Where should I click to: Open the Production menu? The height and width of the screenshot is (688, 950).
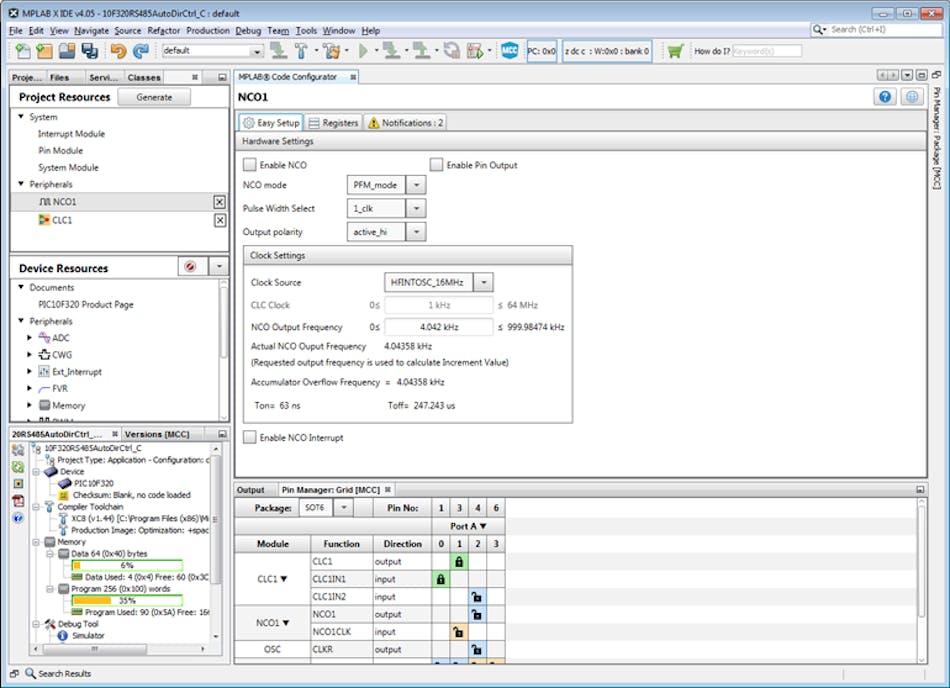209,30
